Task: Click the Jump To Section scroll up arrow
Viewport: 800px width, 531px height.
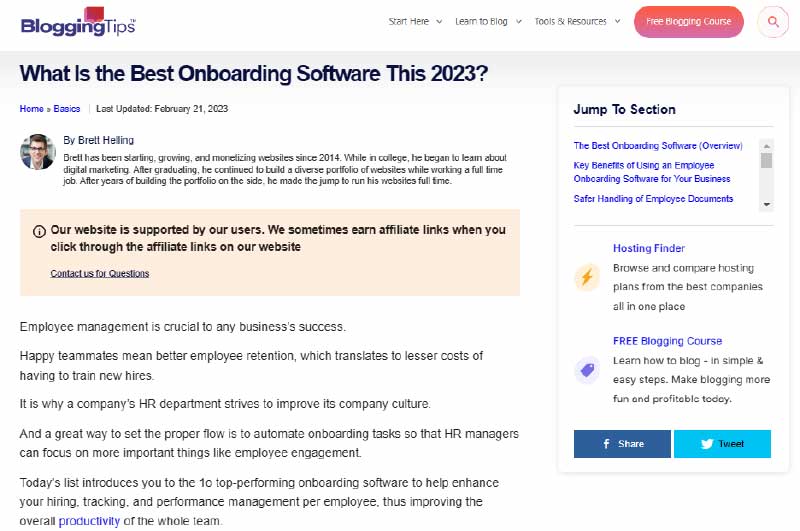Action: coord(766,146)
